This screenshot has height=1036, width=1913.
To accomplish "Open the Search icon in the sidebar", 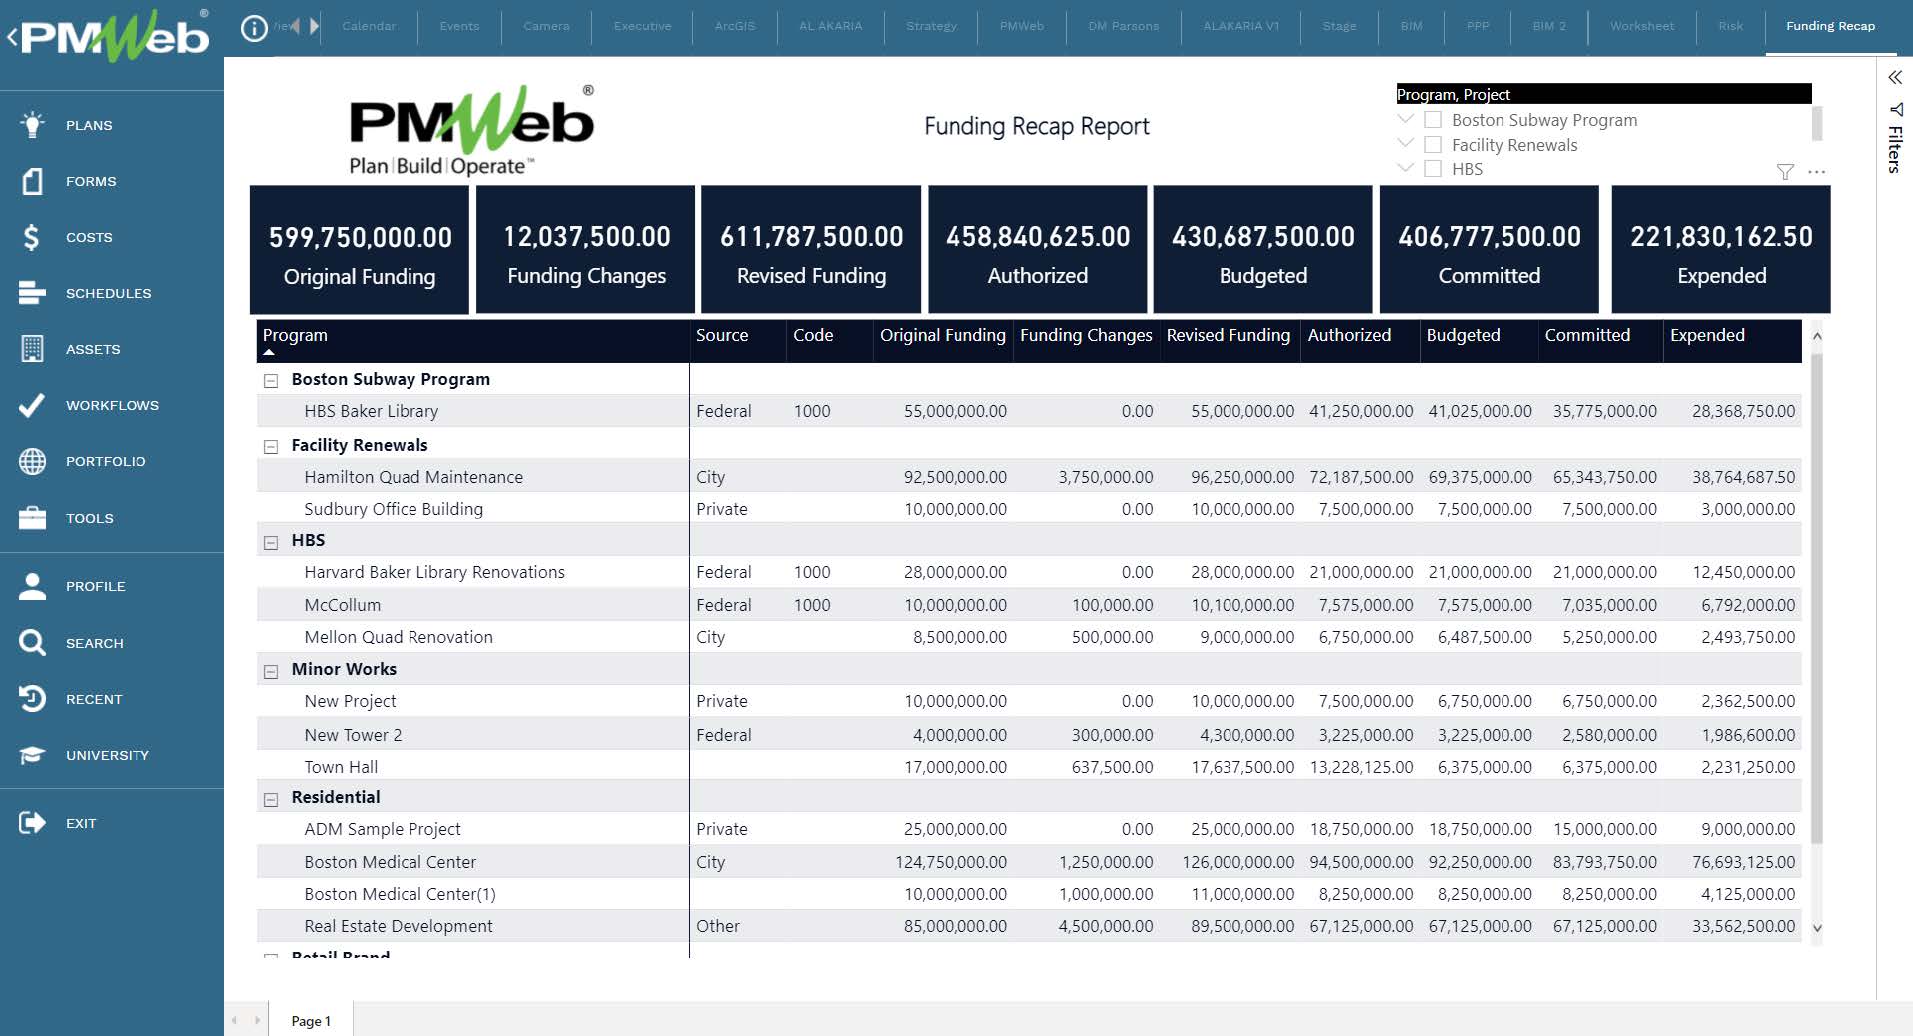I will [31, 643].
